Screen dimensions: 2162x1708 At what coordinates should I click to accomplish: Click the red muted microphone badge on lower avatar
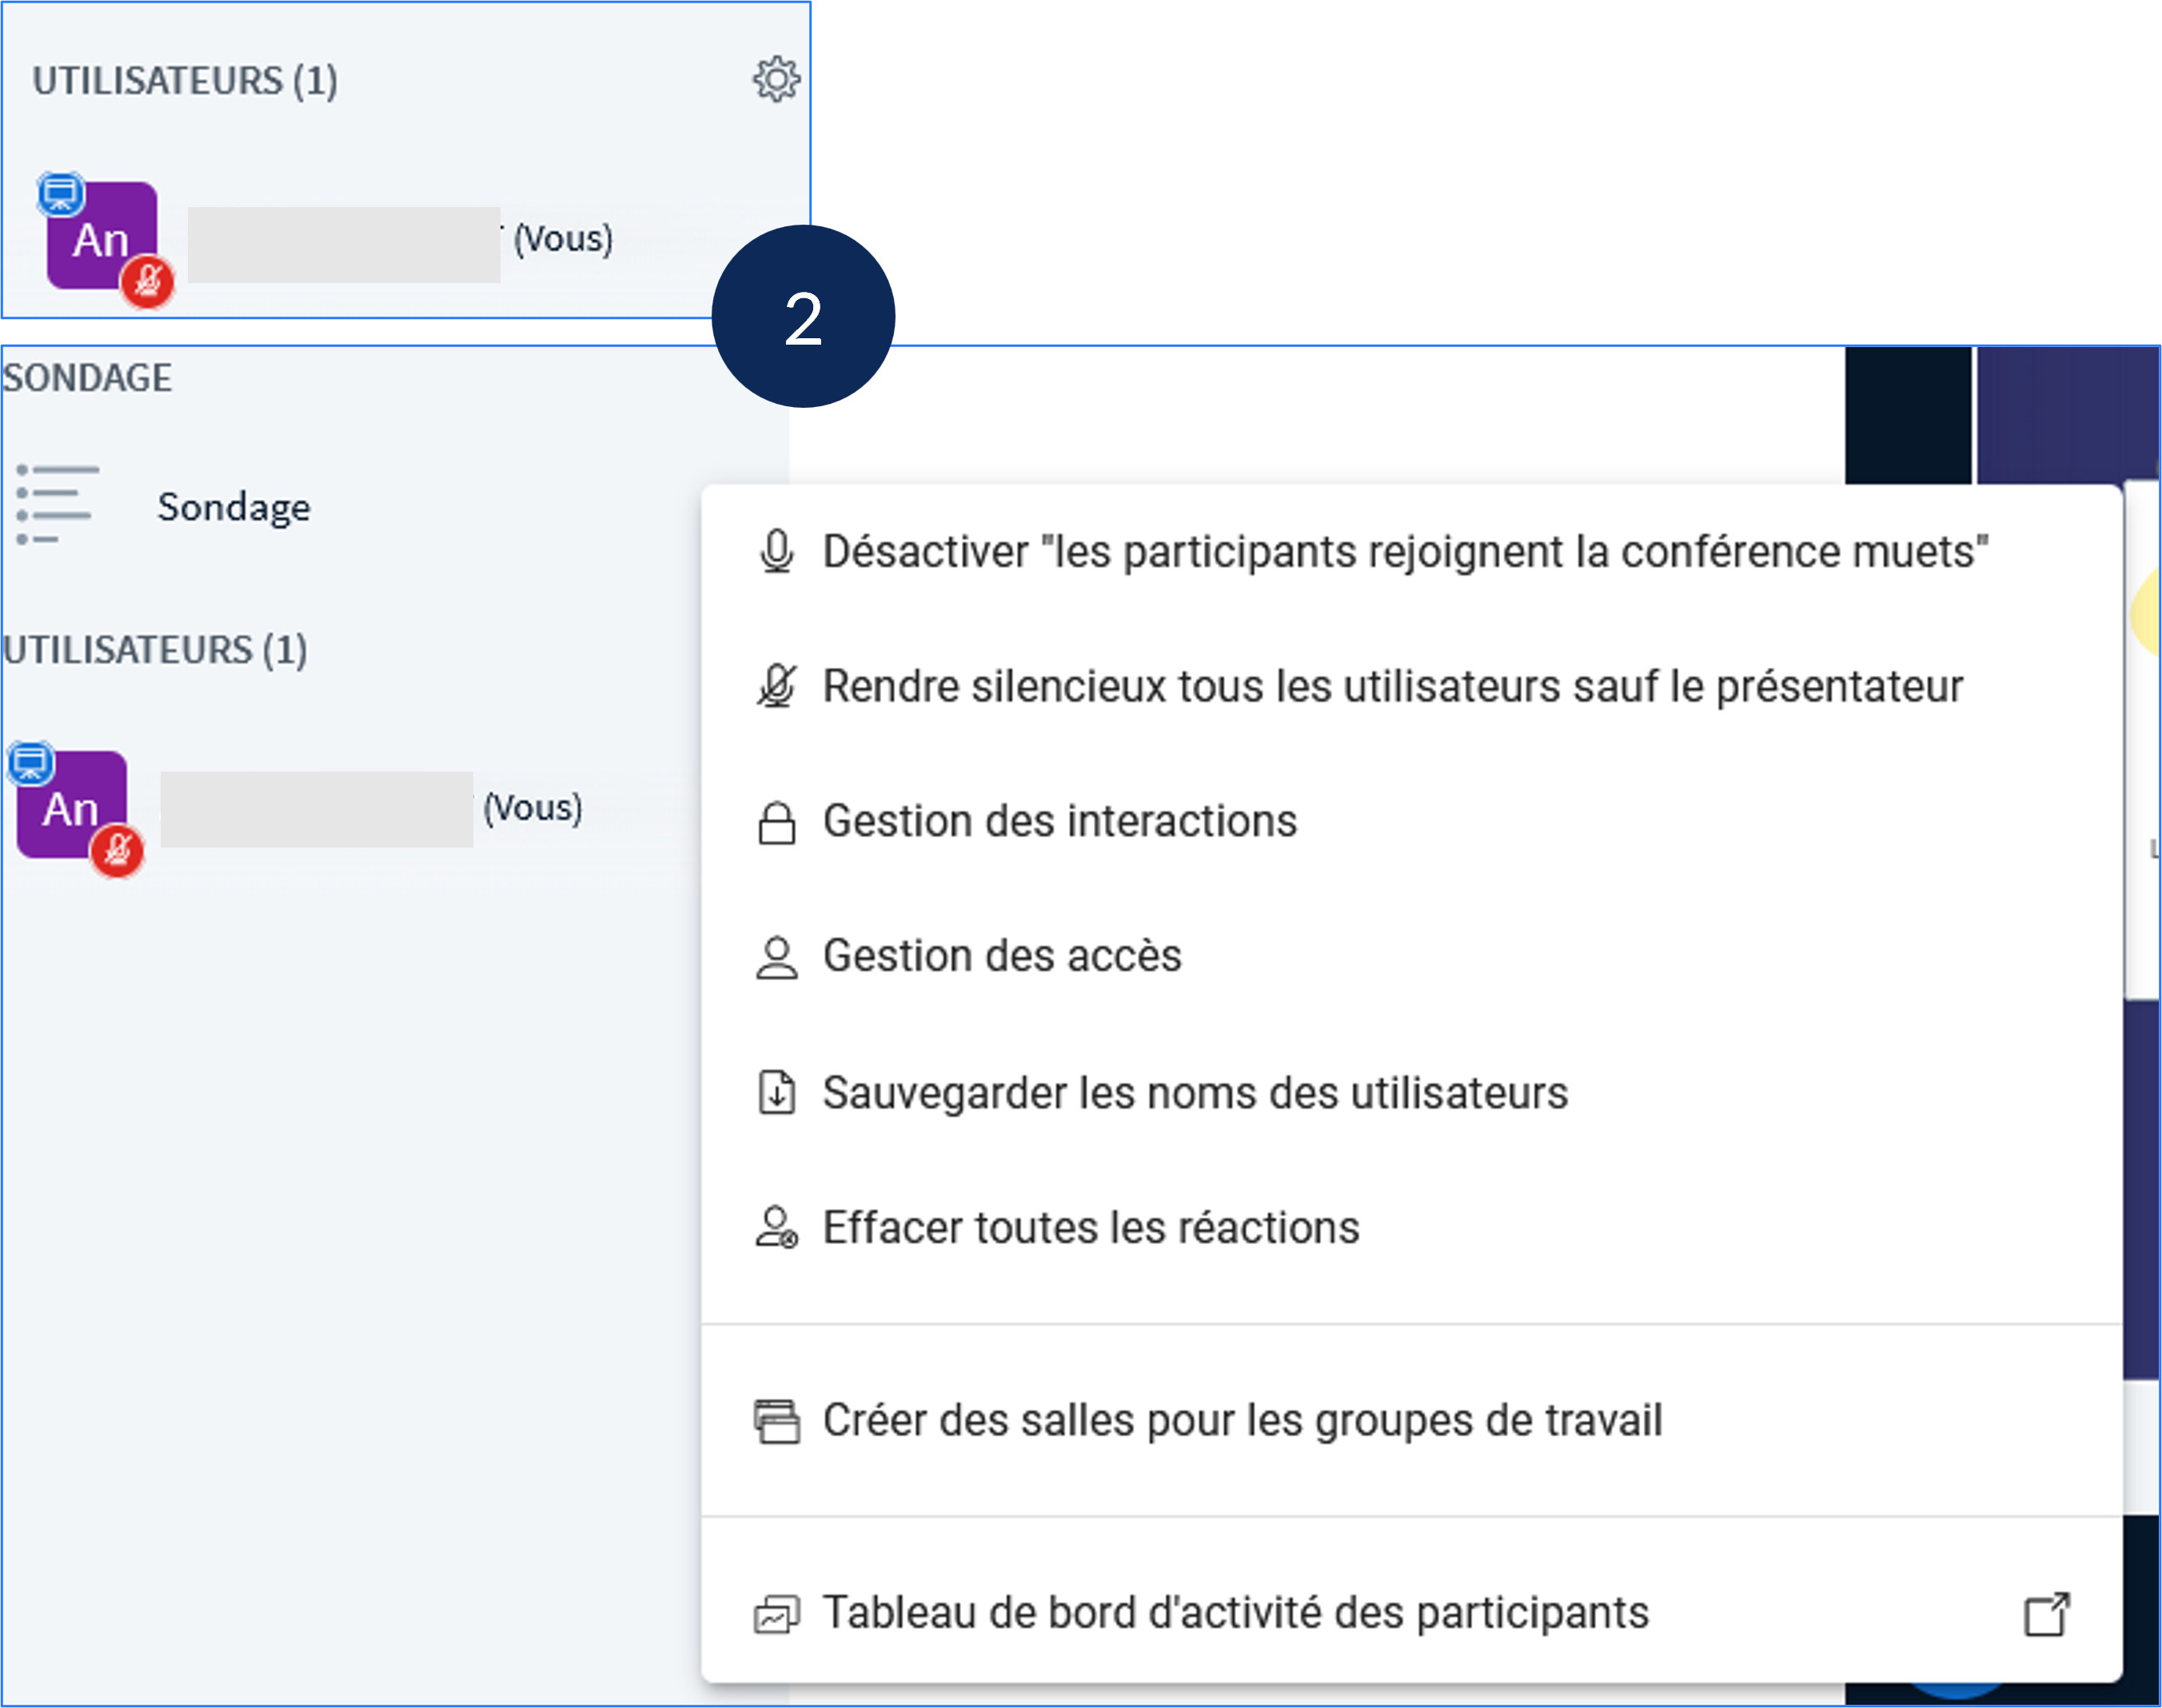[118, 850]
